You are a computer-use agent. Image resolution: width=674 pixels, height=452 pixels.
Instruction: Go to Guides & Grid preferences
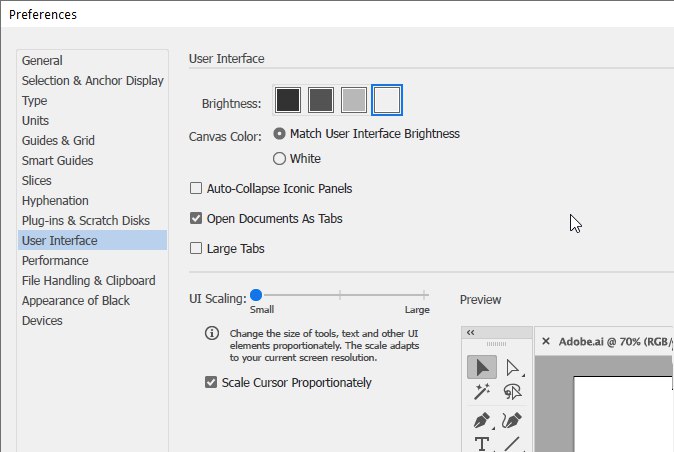(x=58, y=140)
